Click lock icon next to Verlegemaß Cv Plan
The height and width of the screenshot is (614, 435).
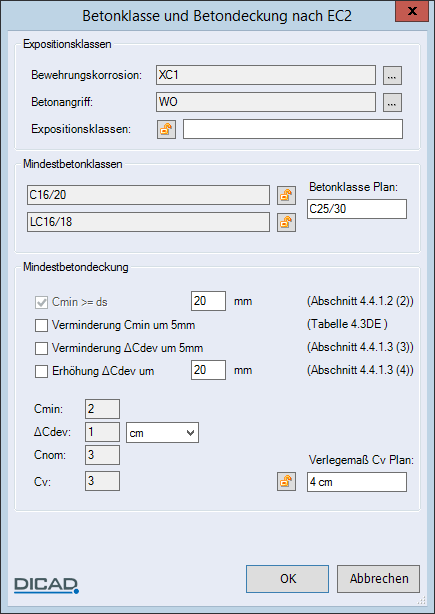point(286,482)
